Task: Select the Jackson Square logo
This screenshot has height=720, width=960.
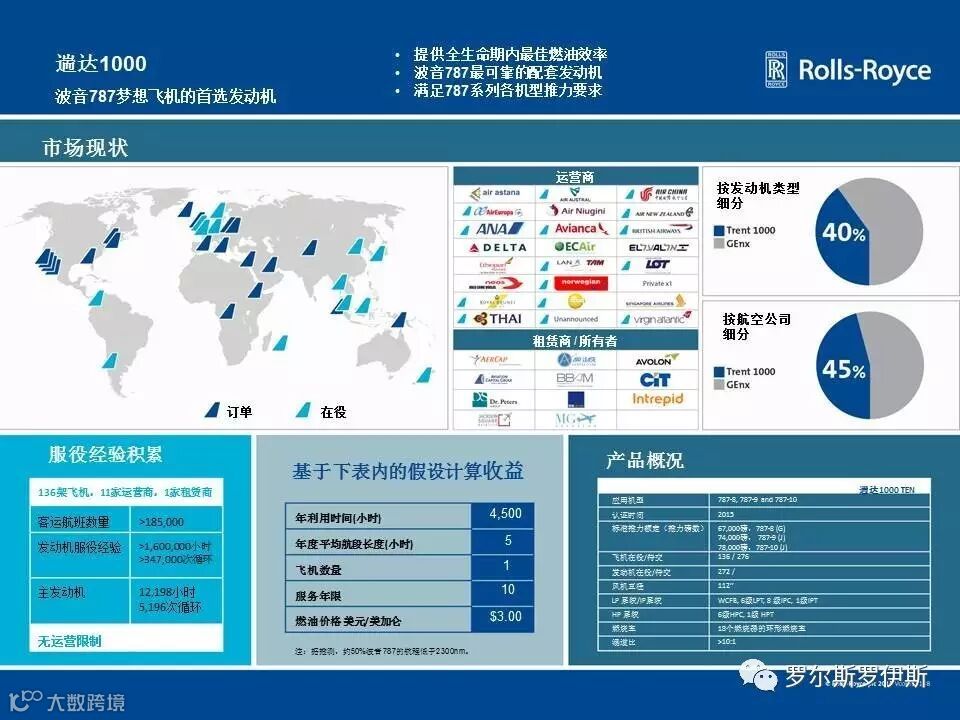Action: (x=493, y=420)
